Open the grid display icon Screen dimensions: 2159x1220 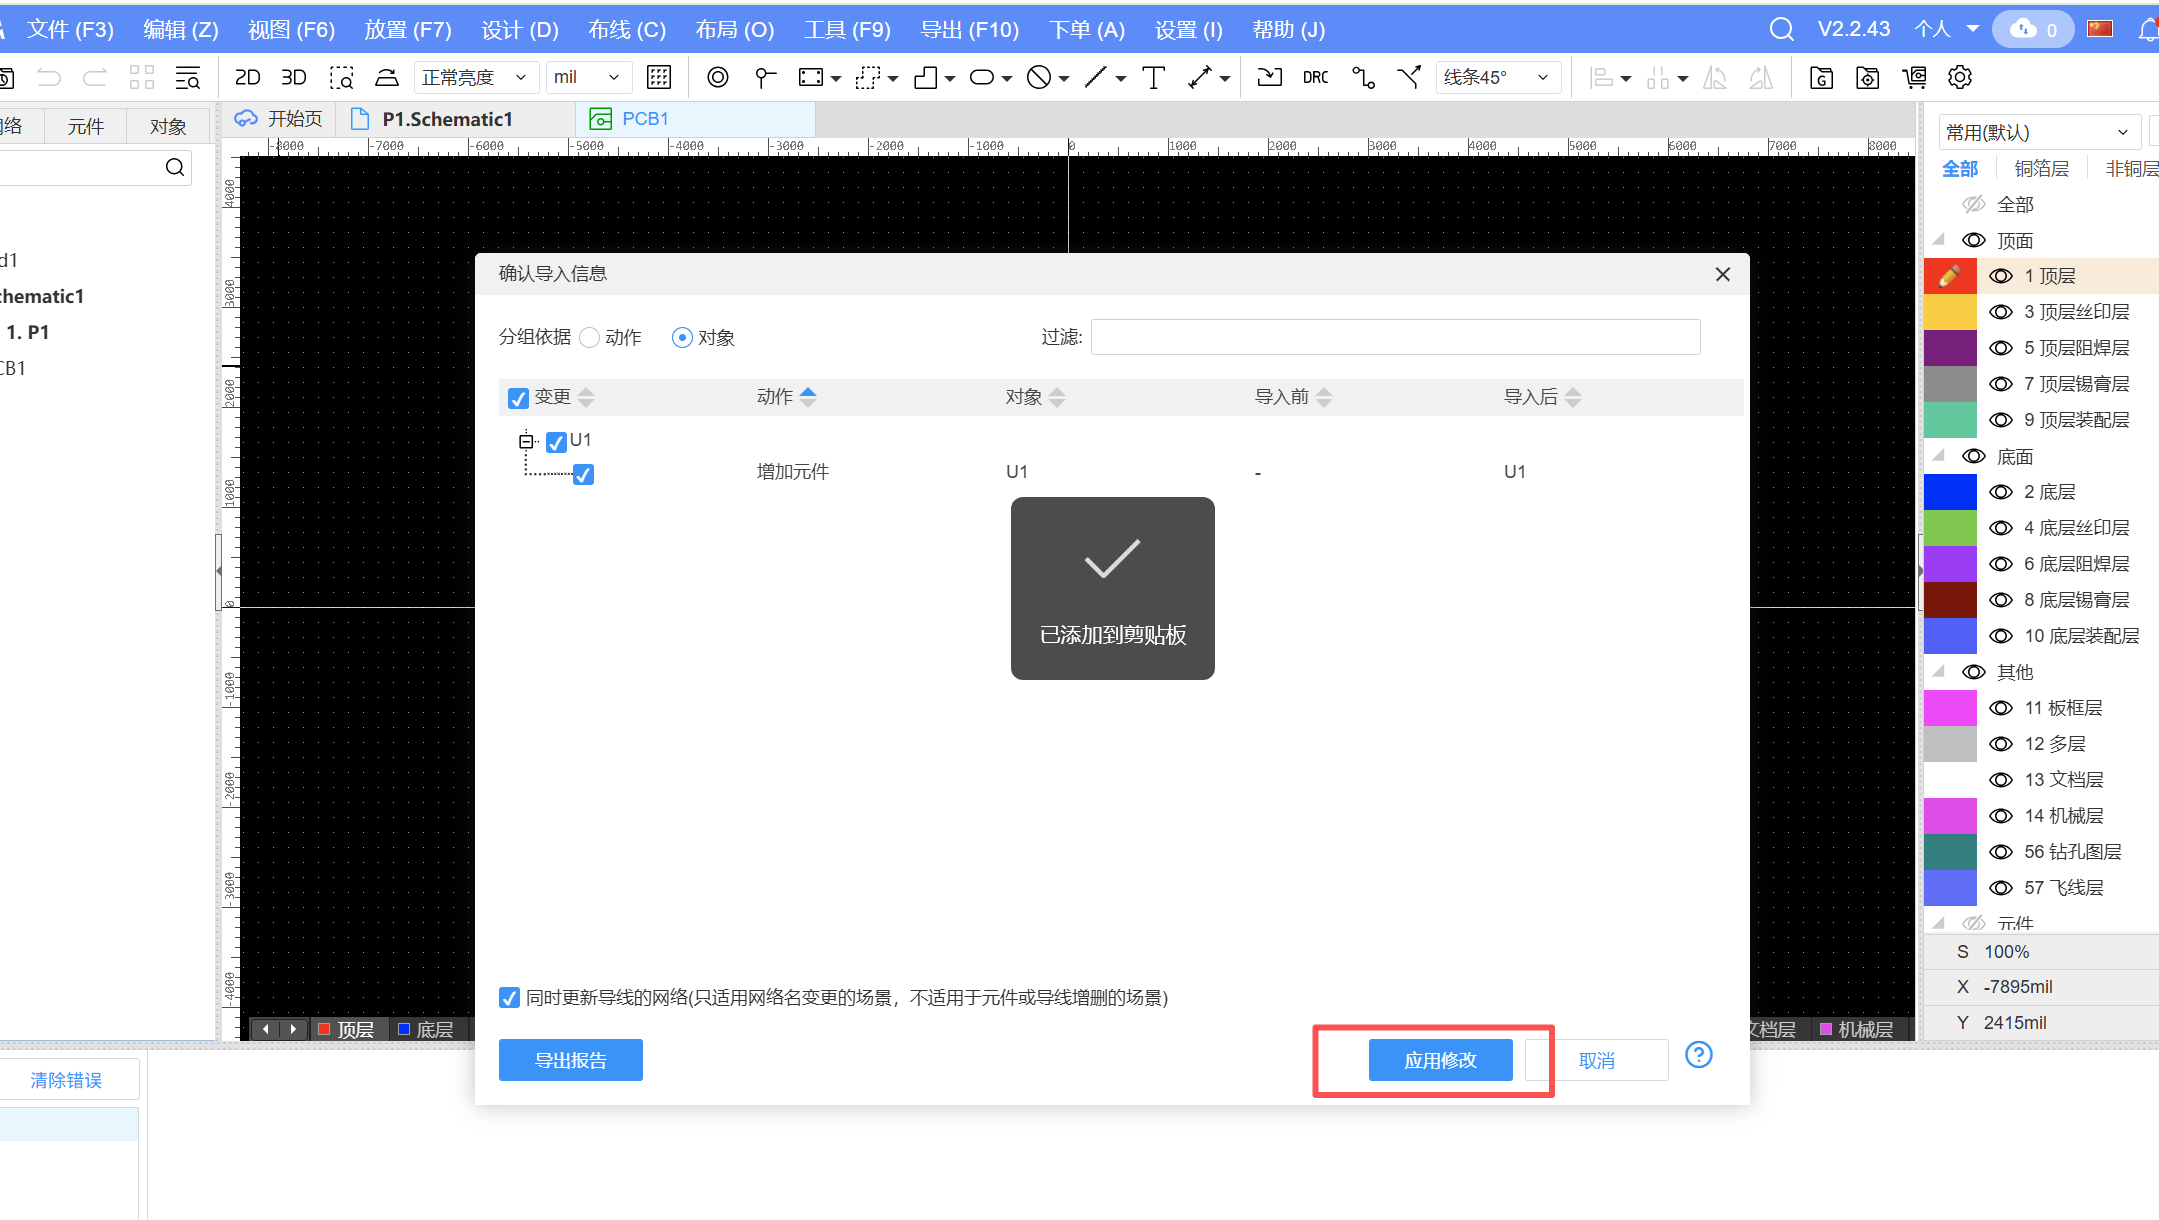point(659,77)
